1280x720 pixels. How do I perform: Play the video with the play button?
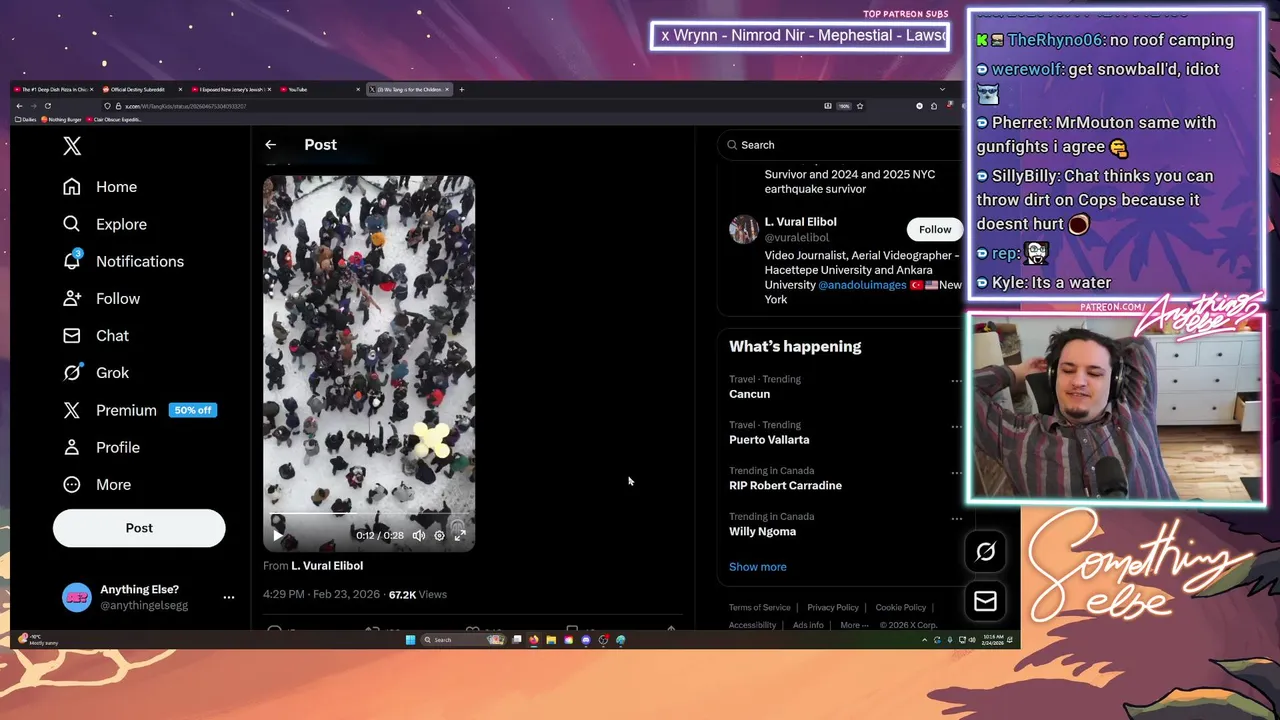(277, 535)
